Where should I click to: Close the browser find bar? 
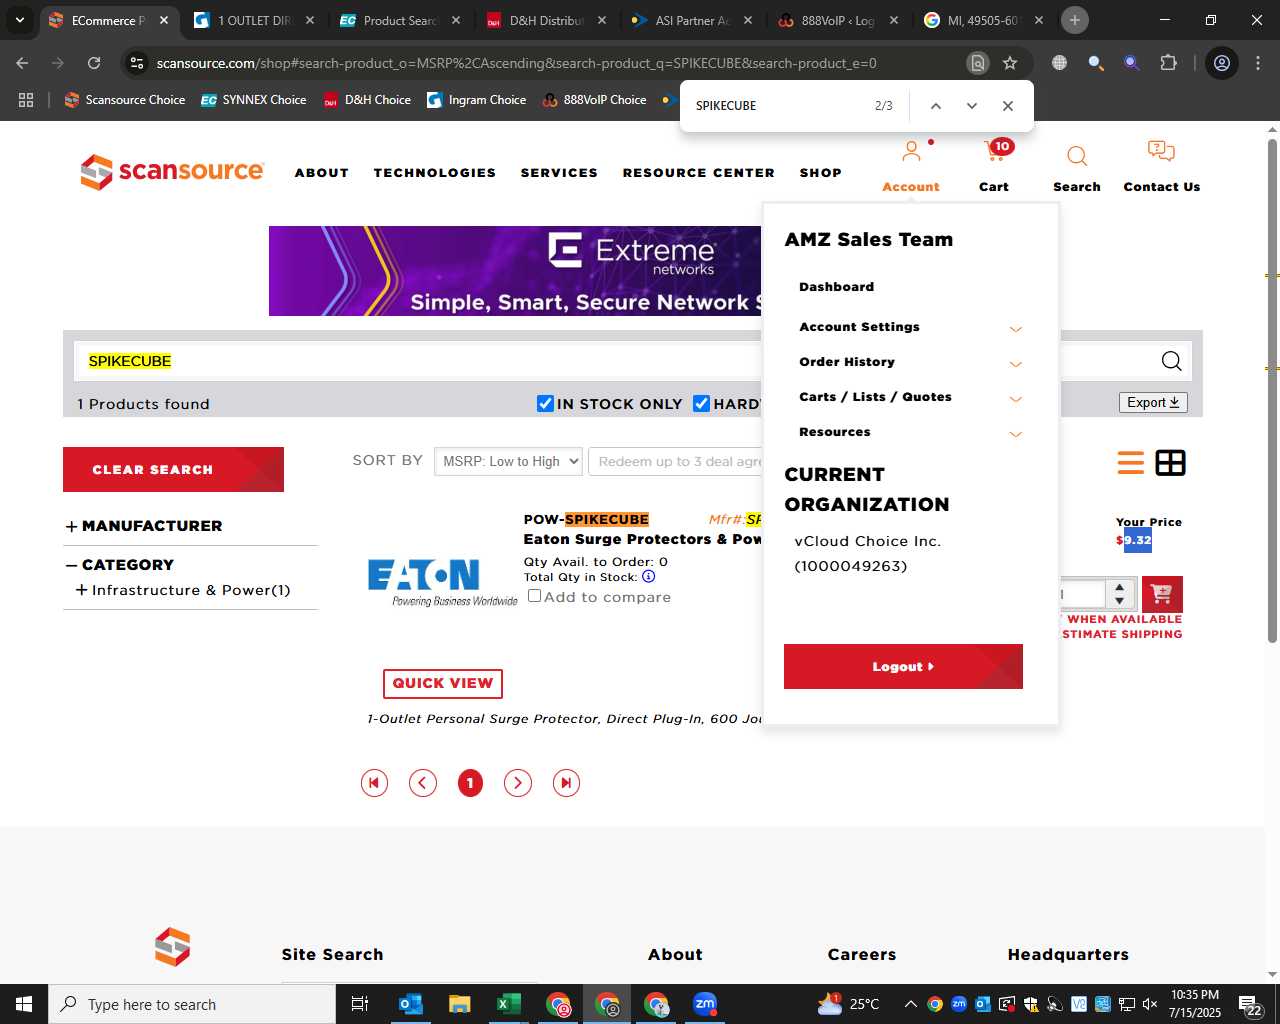[x=1008, y=106]
